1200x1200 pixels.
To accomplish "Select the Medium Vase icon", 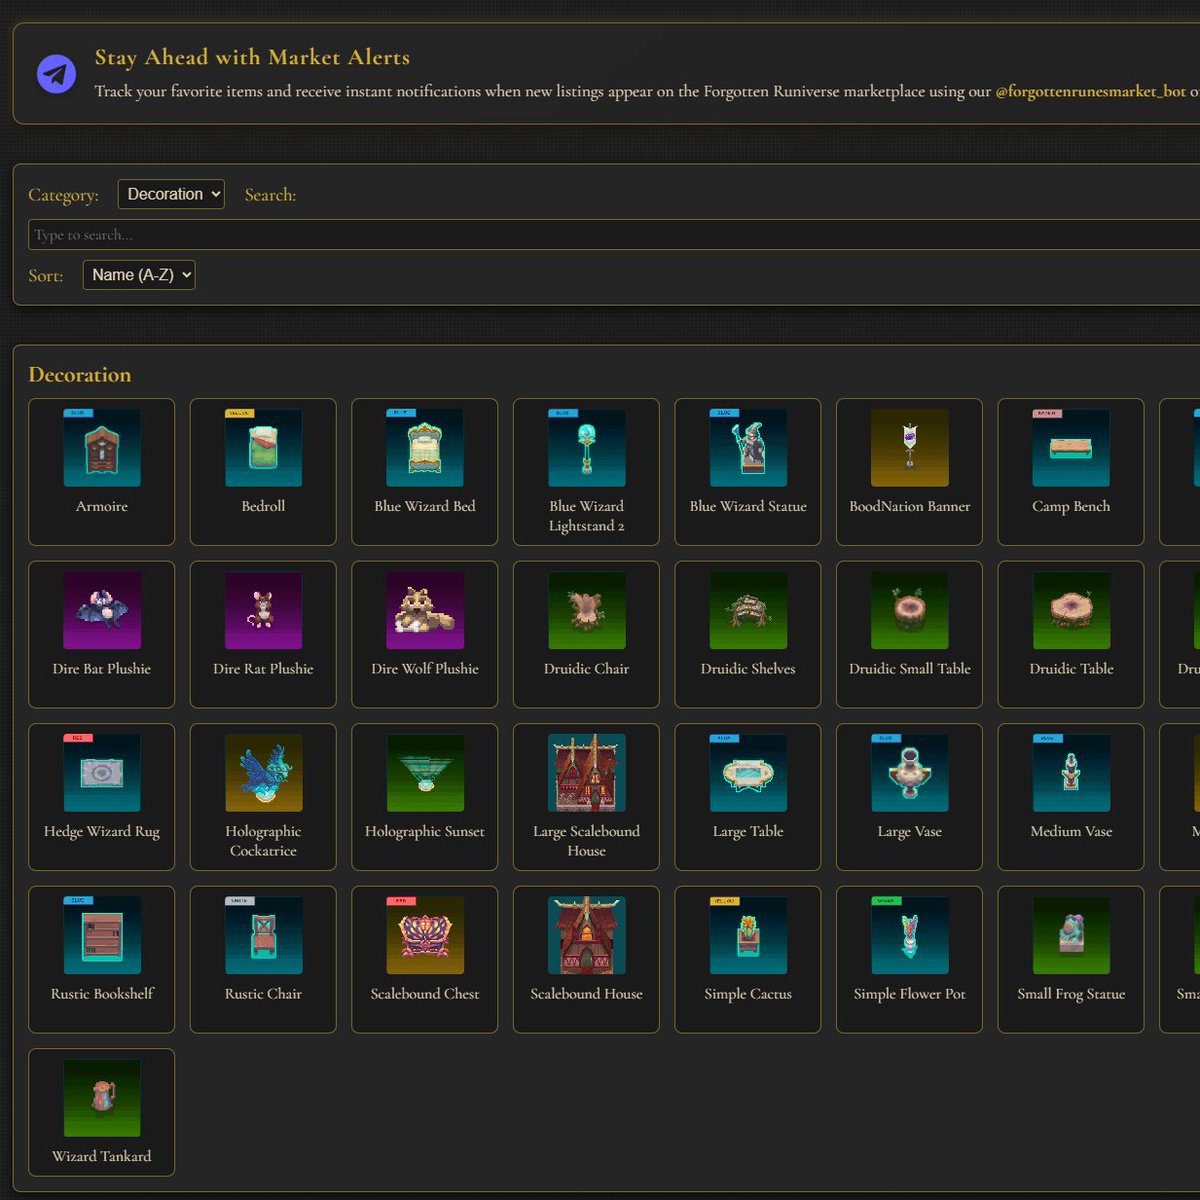I will click(1071, 773).
